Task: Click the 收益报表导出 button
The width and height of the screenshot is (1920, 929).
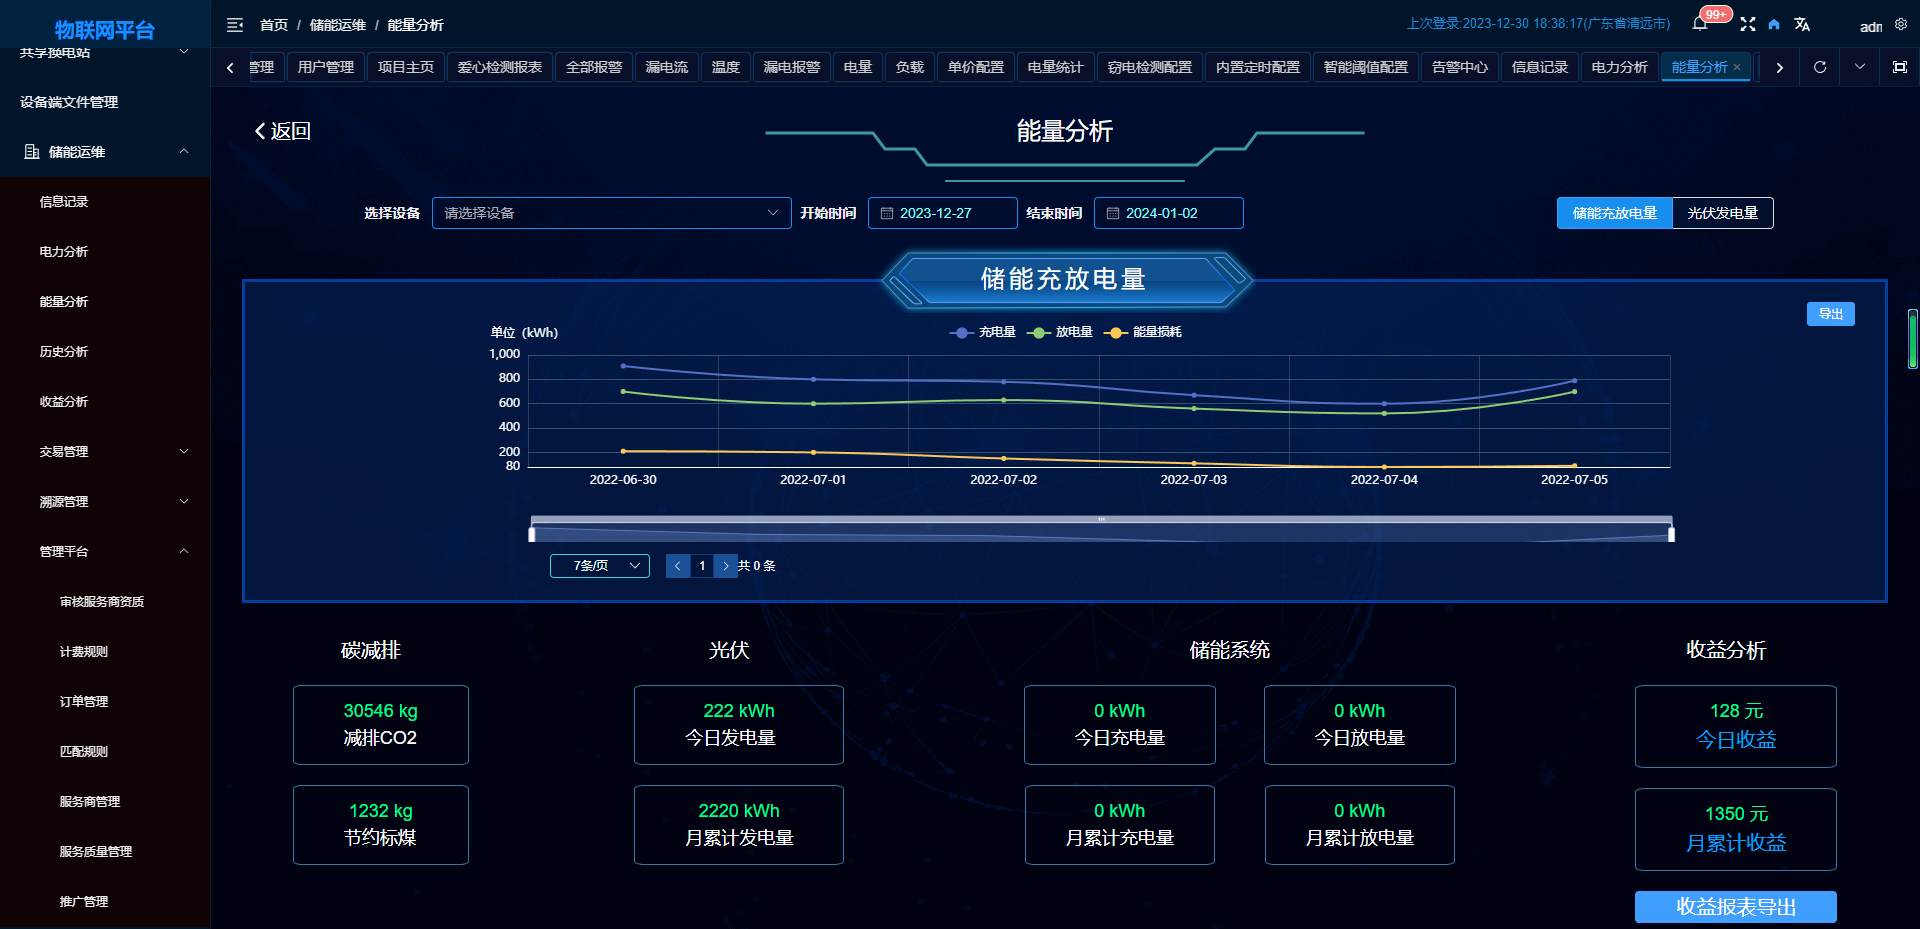Action: (1736, 907)
